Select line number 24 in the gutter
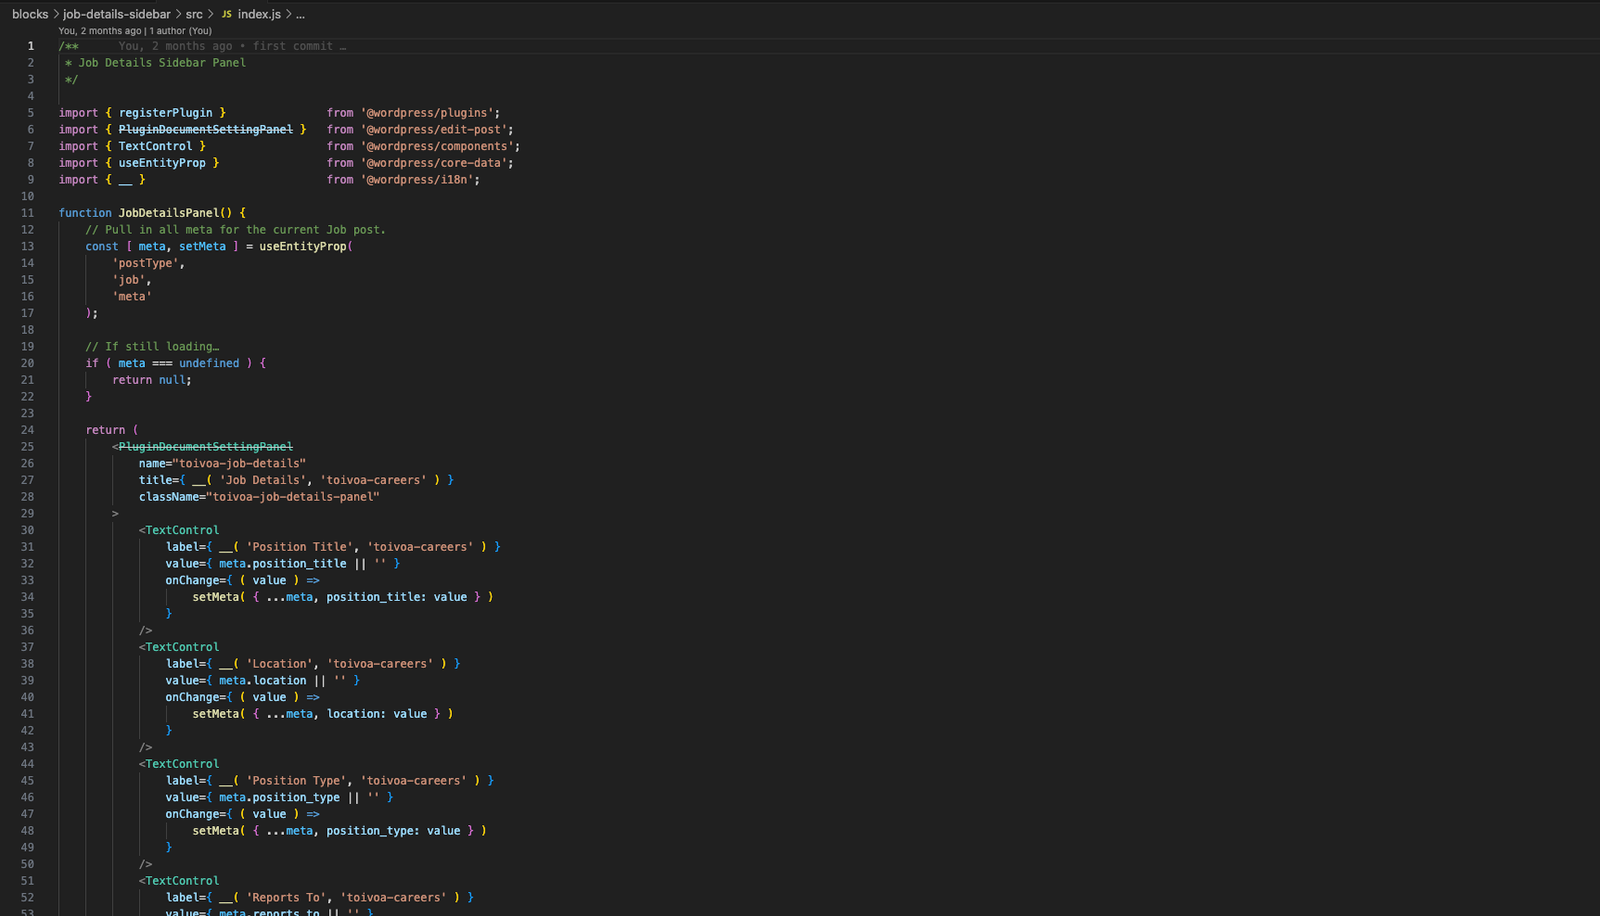The height and width of the screenshot is (916, 1600). coord(27,429)
